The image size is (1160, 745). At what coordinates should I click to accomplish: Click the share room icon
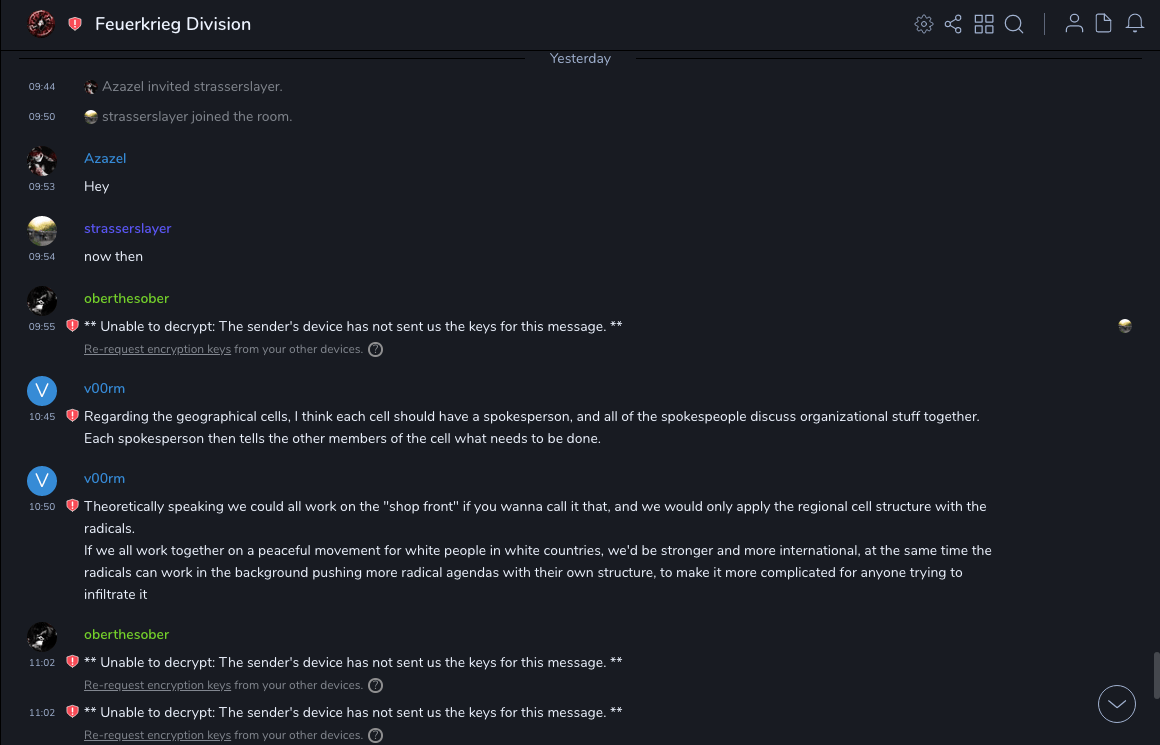point(953,24)
